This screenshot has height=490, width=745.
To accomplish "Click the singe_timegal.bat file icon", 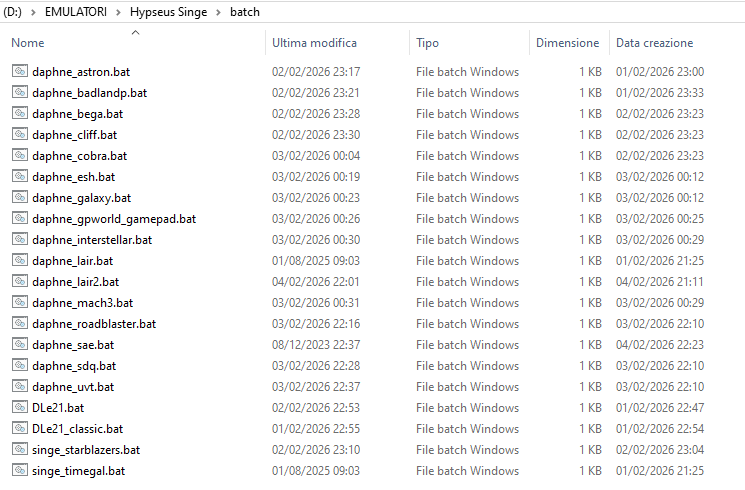I will 20,471.
